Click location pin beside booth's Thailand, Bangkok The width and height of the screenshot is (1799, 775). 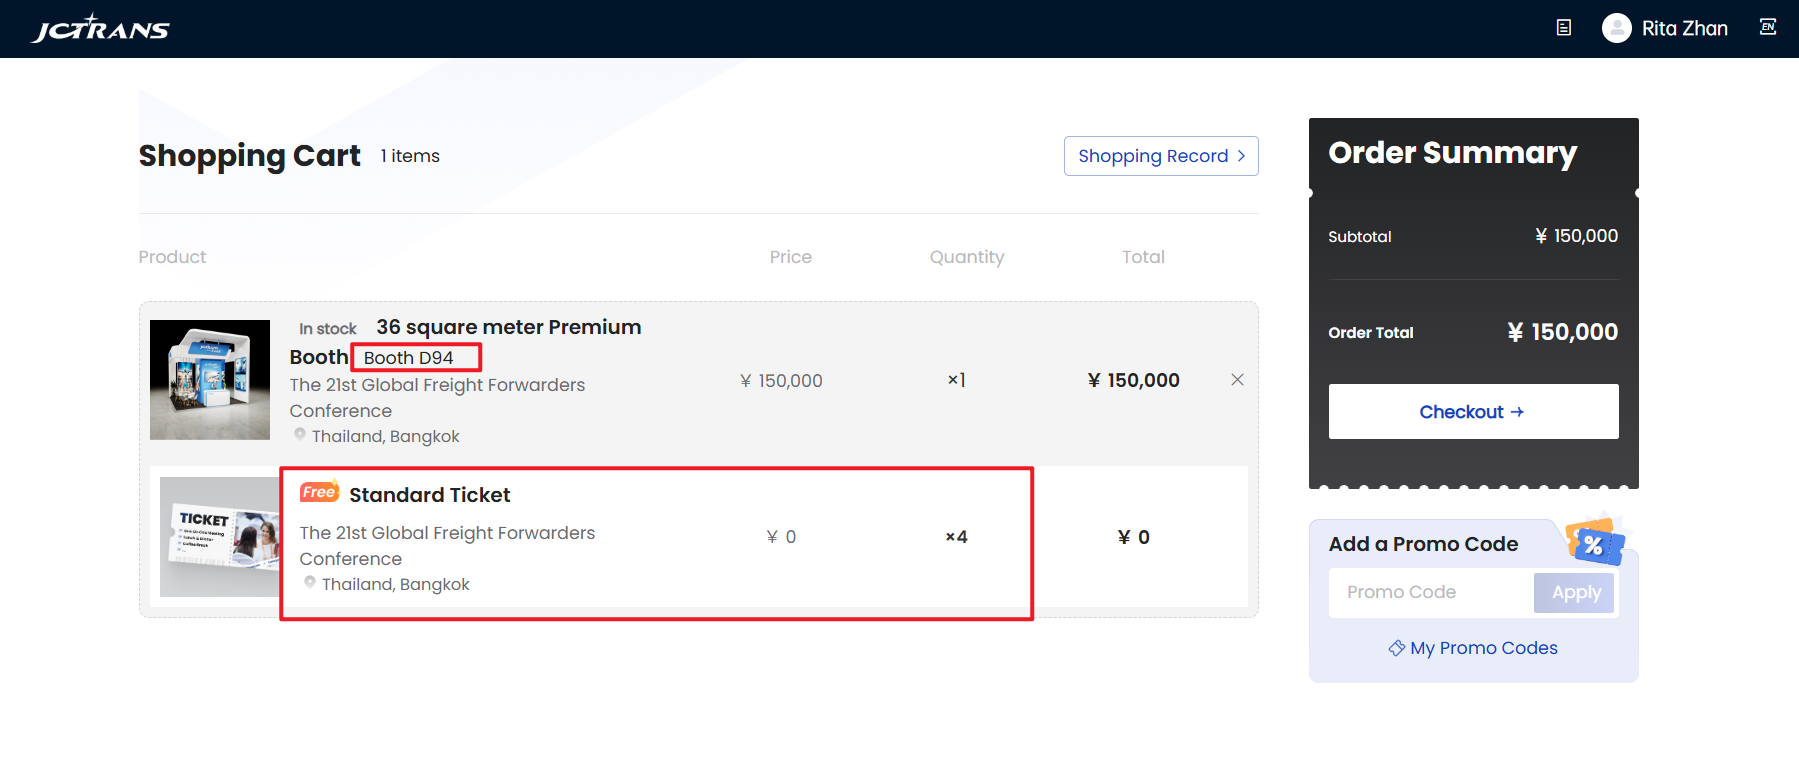click(300, 434)
